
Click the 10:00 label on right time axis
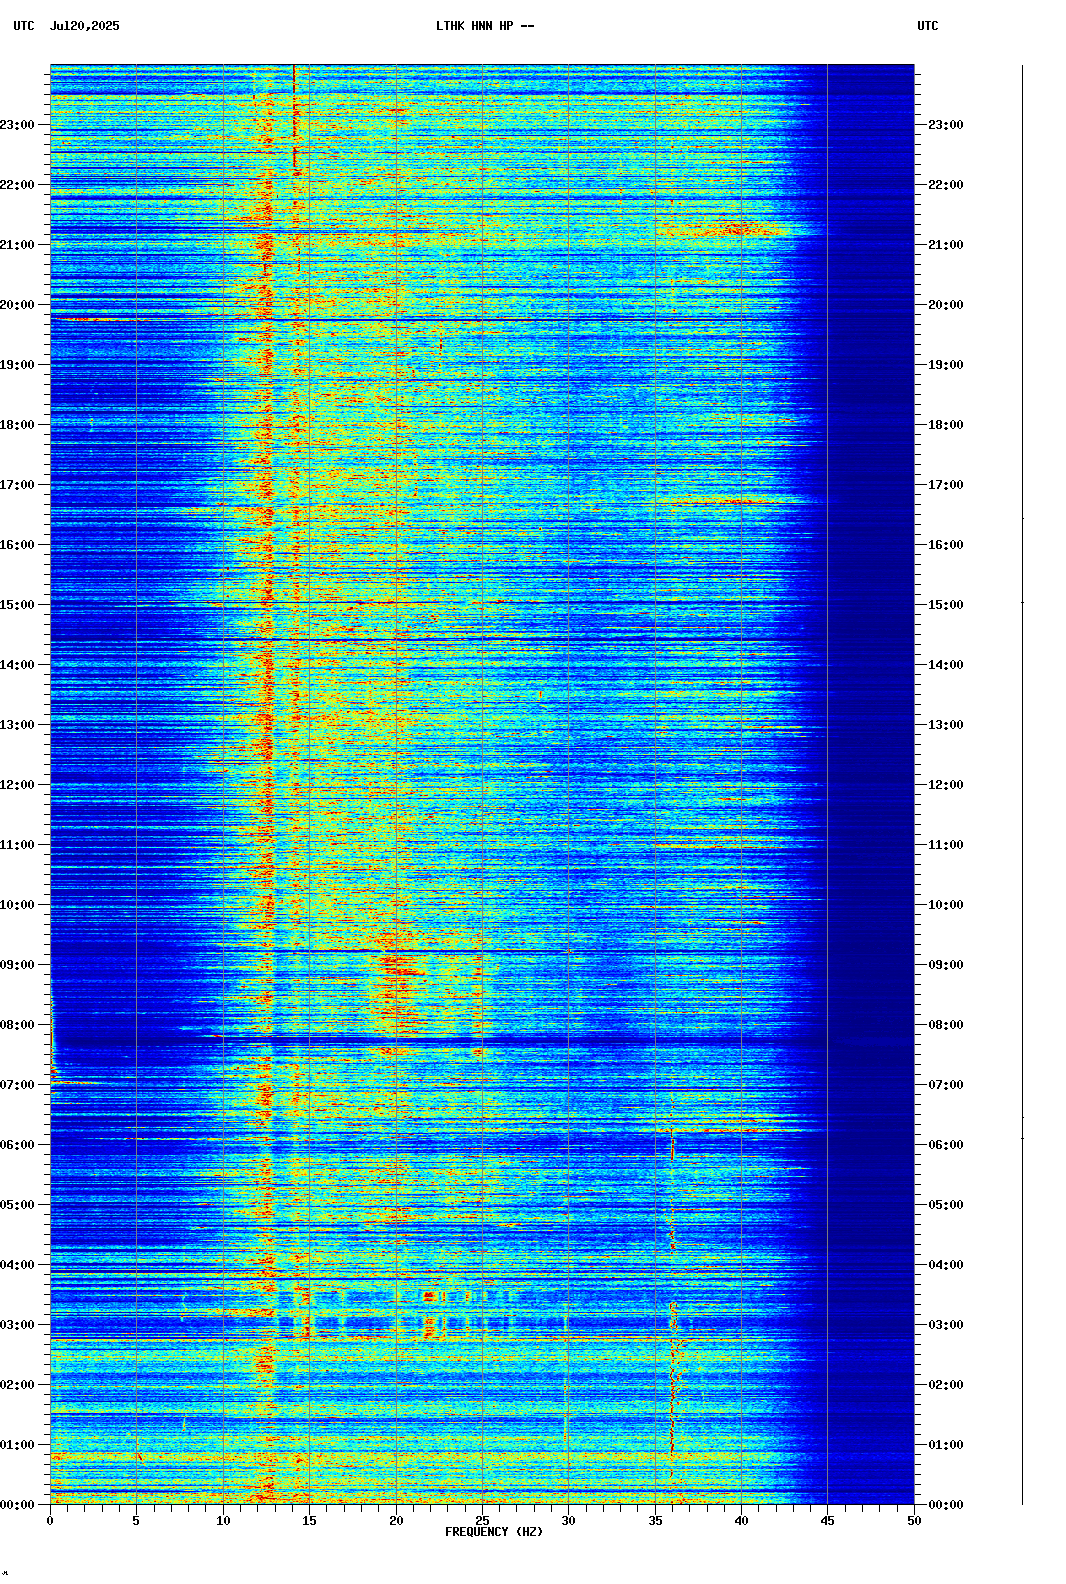[x=946, y=905]
